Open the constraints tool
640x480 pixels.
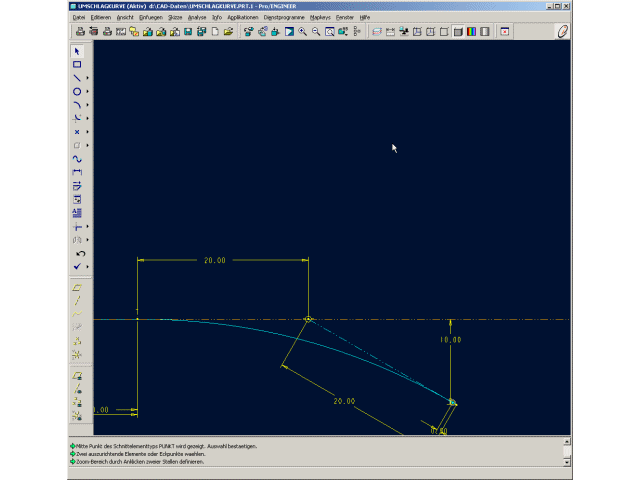tap(77, 199)
